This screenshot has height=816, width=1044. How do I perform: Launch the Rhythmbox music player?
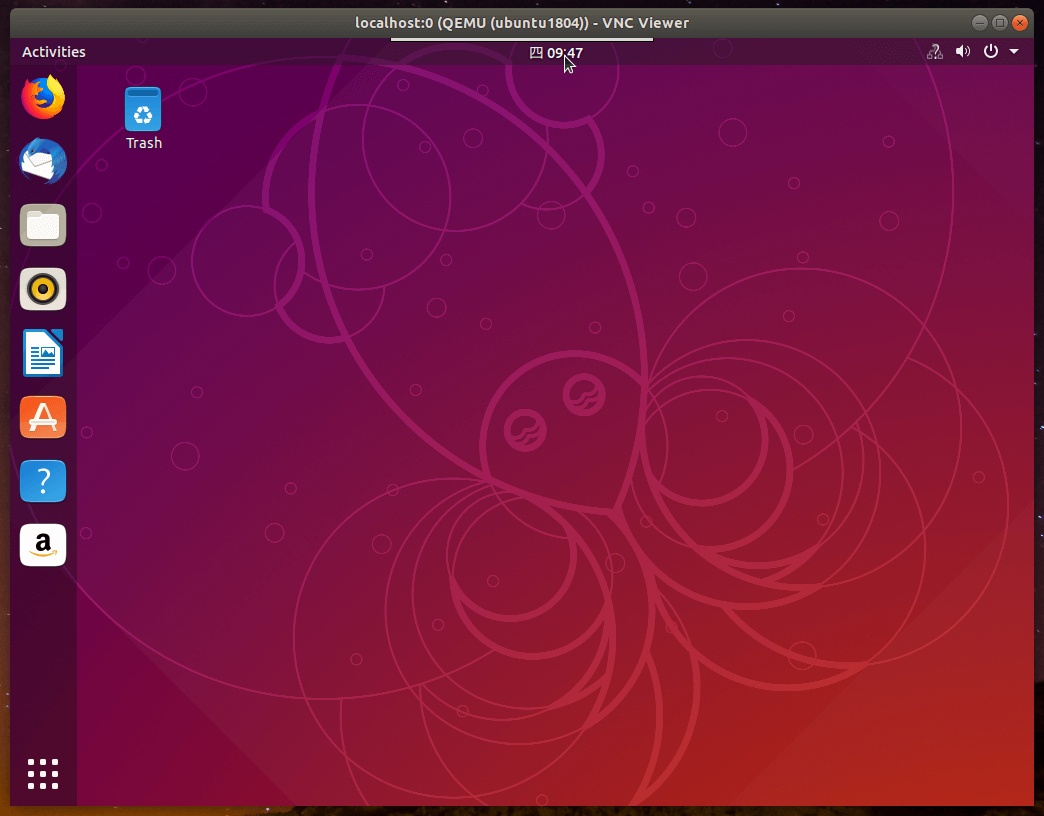pos(43,289)
